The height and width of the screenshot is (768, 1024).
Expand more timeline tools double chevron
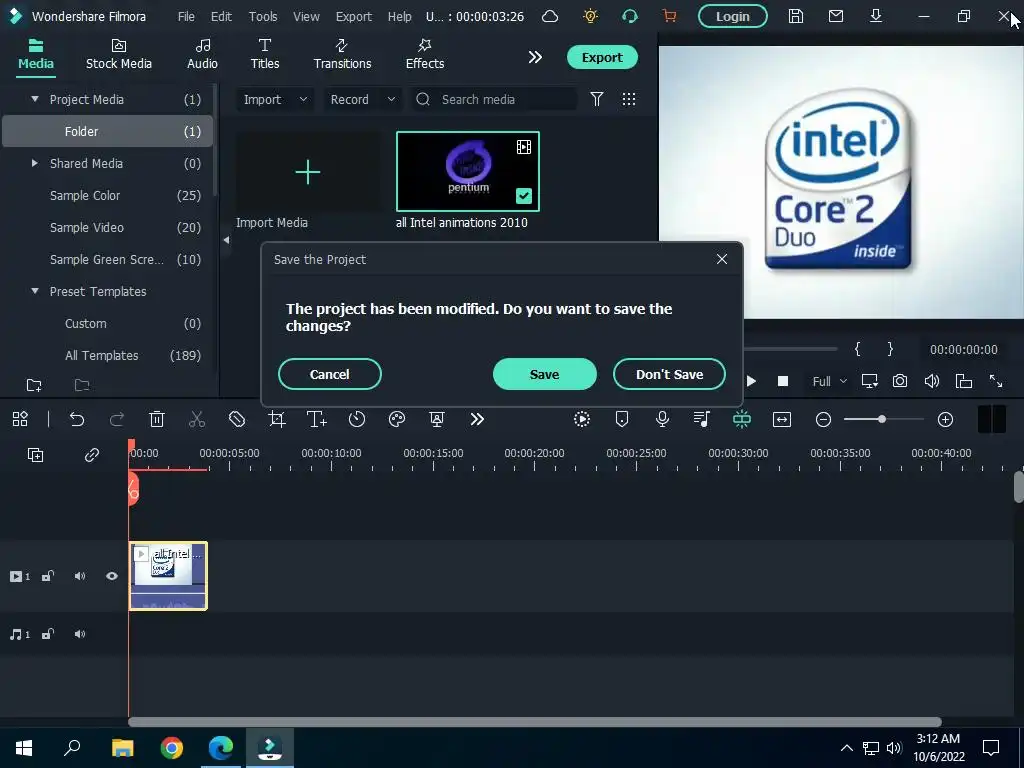click(477, 419)
